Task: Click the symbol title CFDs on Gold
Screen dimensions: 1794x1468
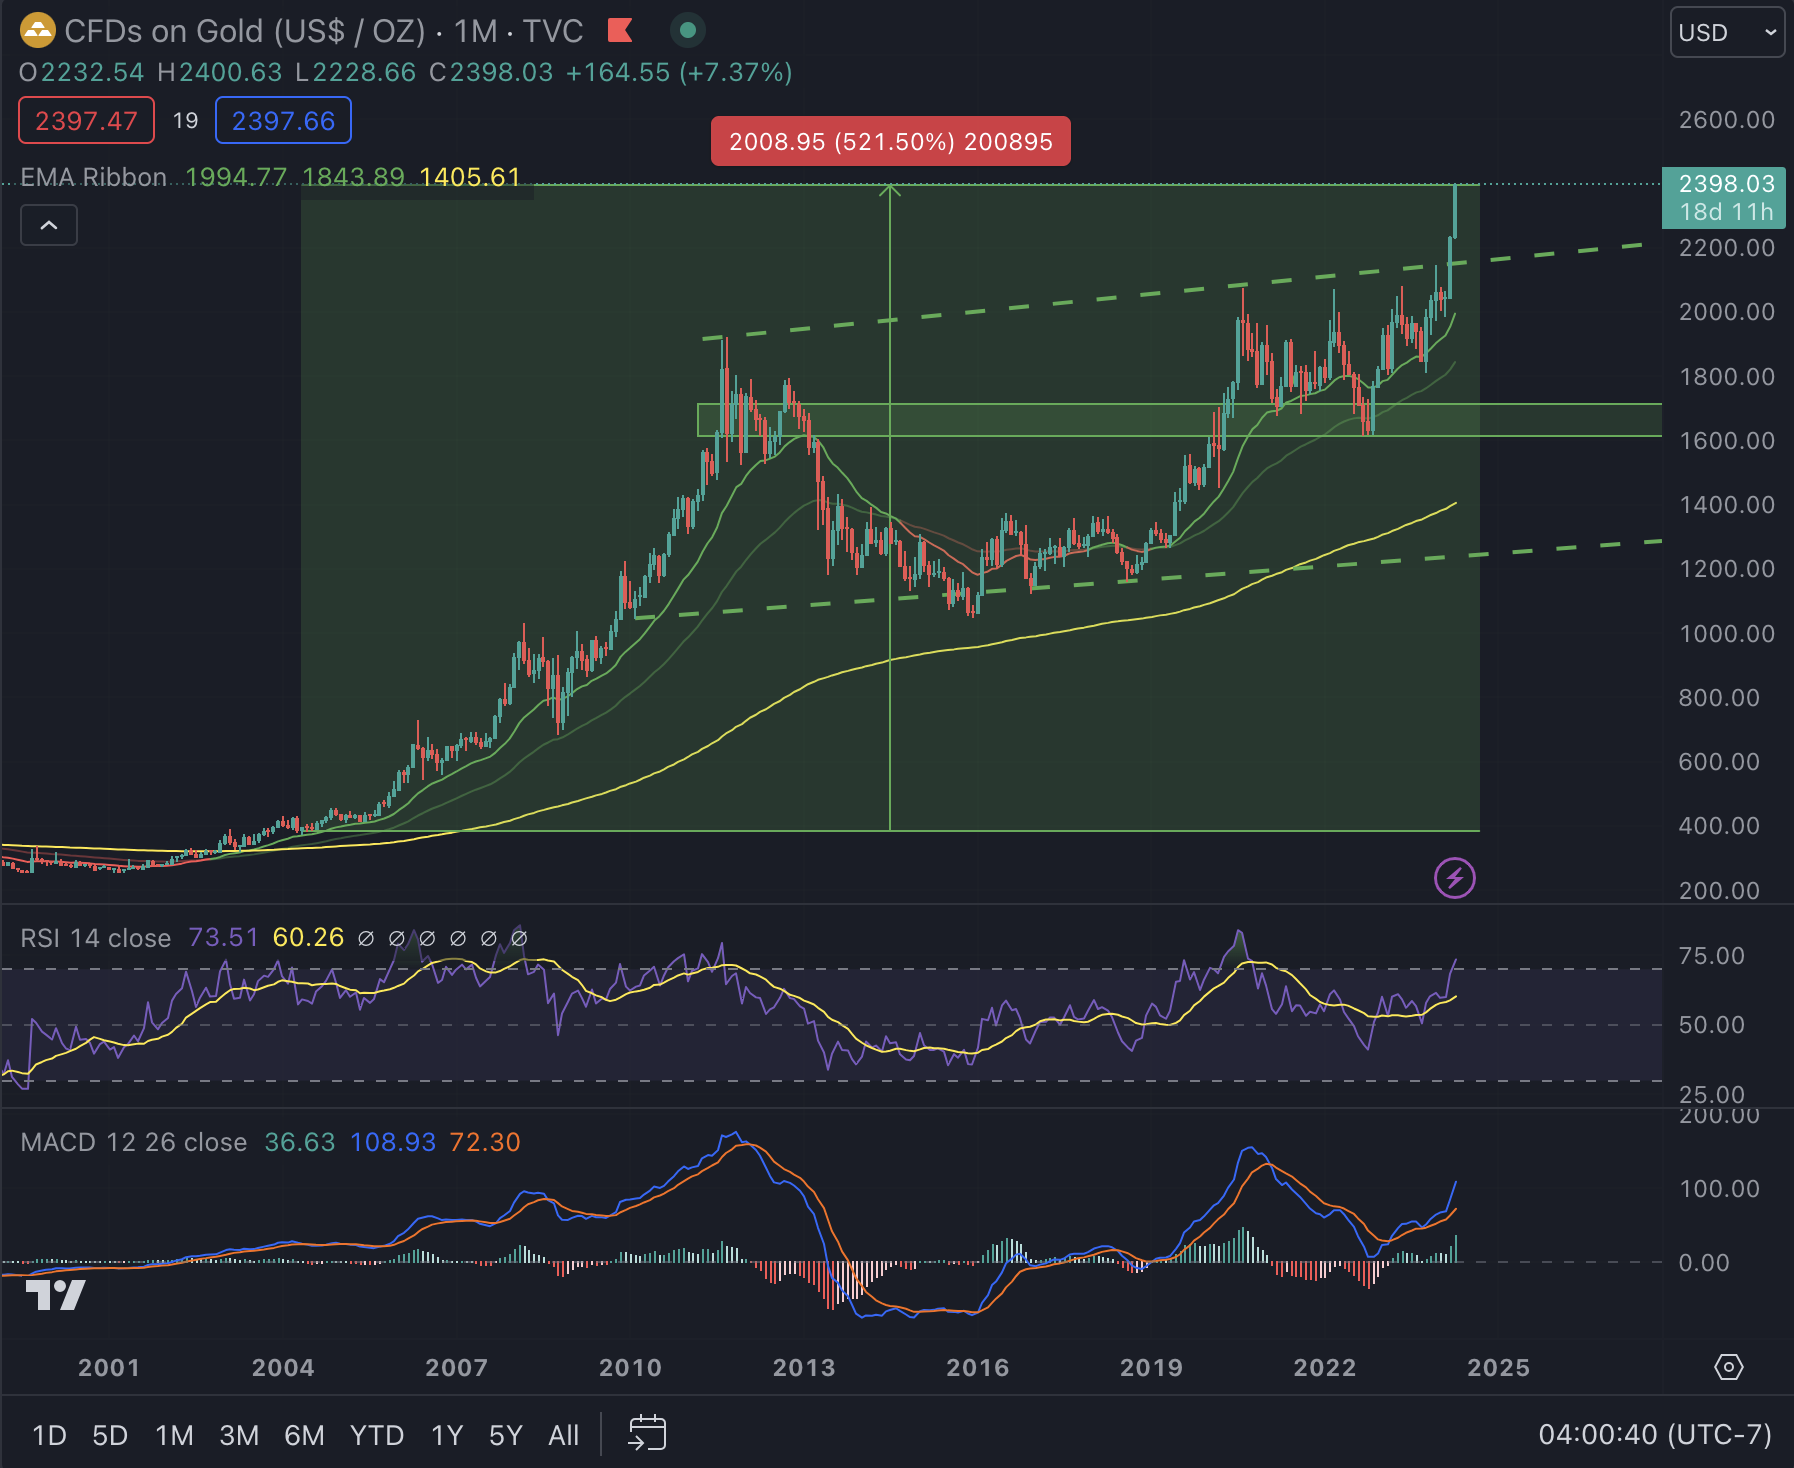Action: pyautogui.click(x=245, y=31)
